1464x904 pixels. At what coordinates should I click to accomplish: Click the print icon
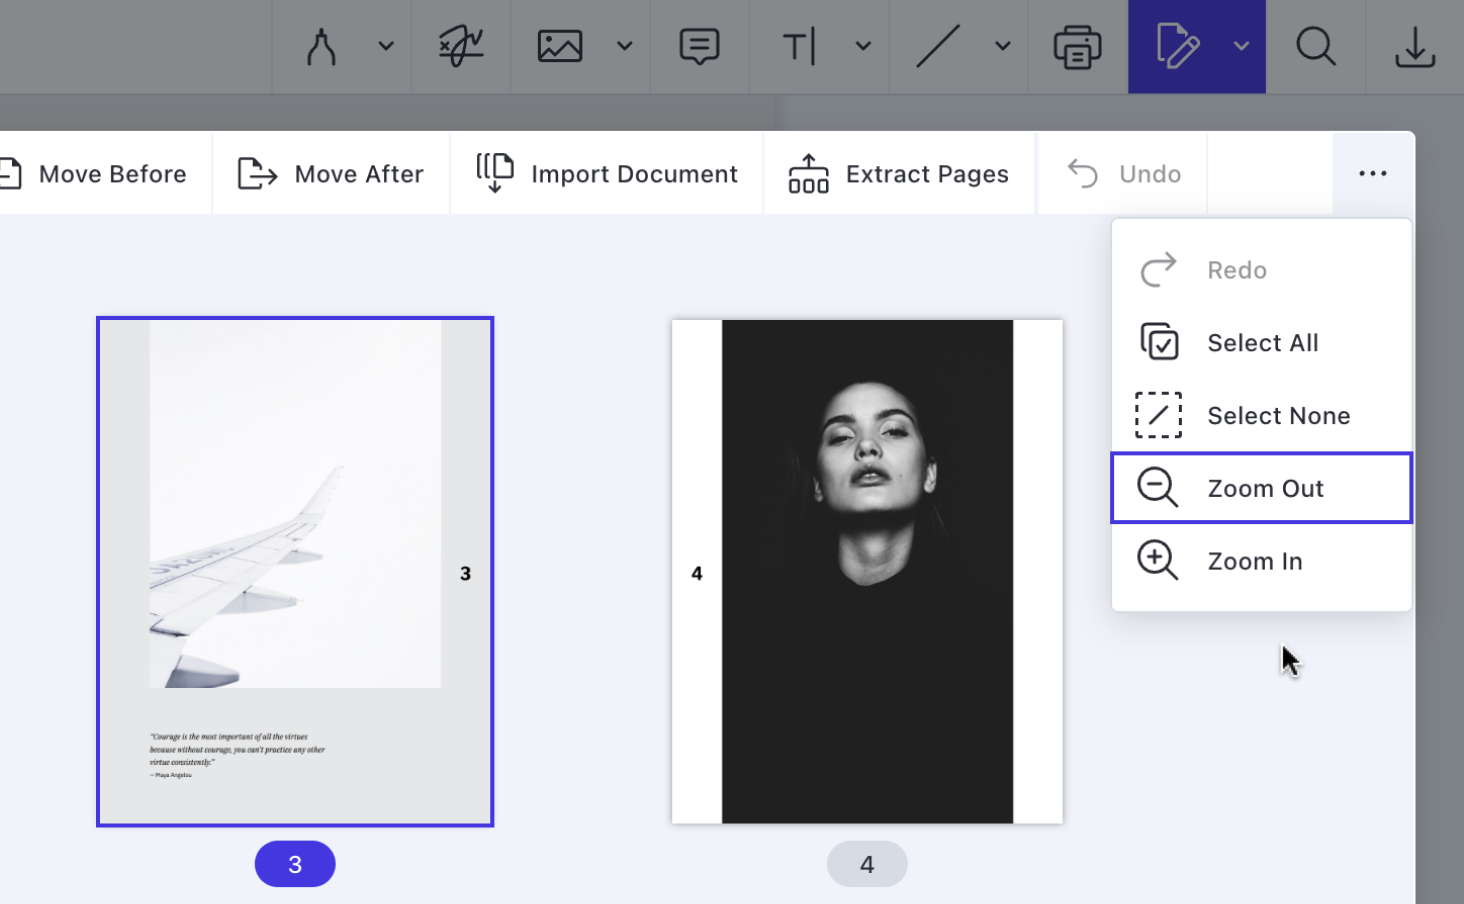pyautogui.click(x=1077, y=47)
